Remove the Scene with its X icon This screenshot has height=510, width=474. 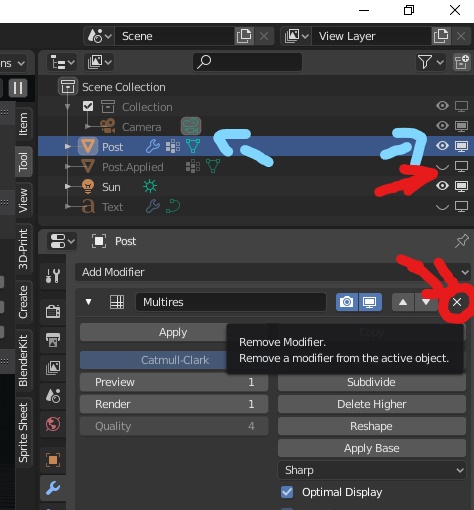[264, 36]
